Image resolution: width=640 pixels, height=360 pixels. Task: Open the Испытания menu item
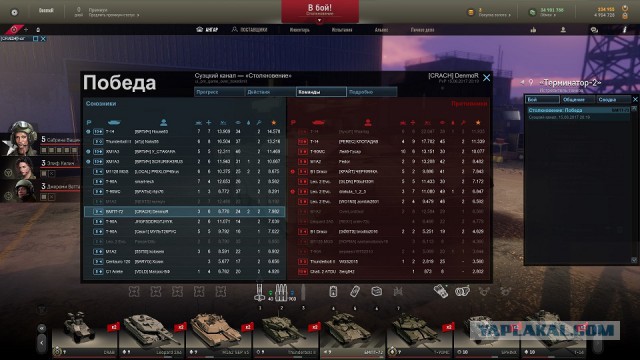point(342,30)
